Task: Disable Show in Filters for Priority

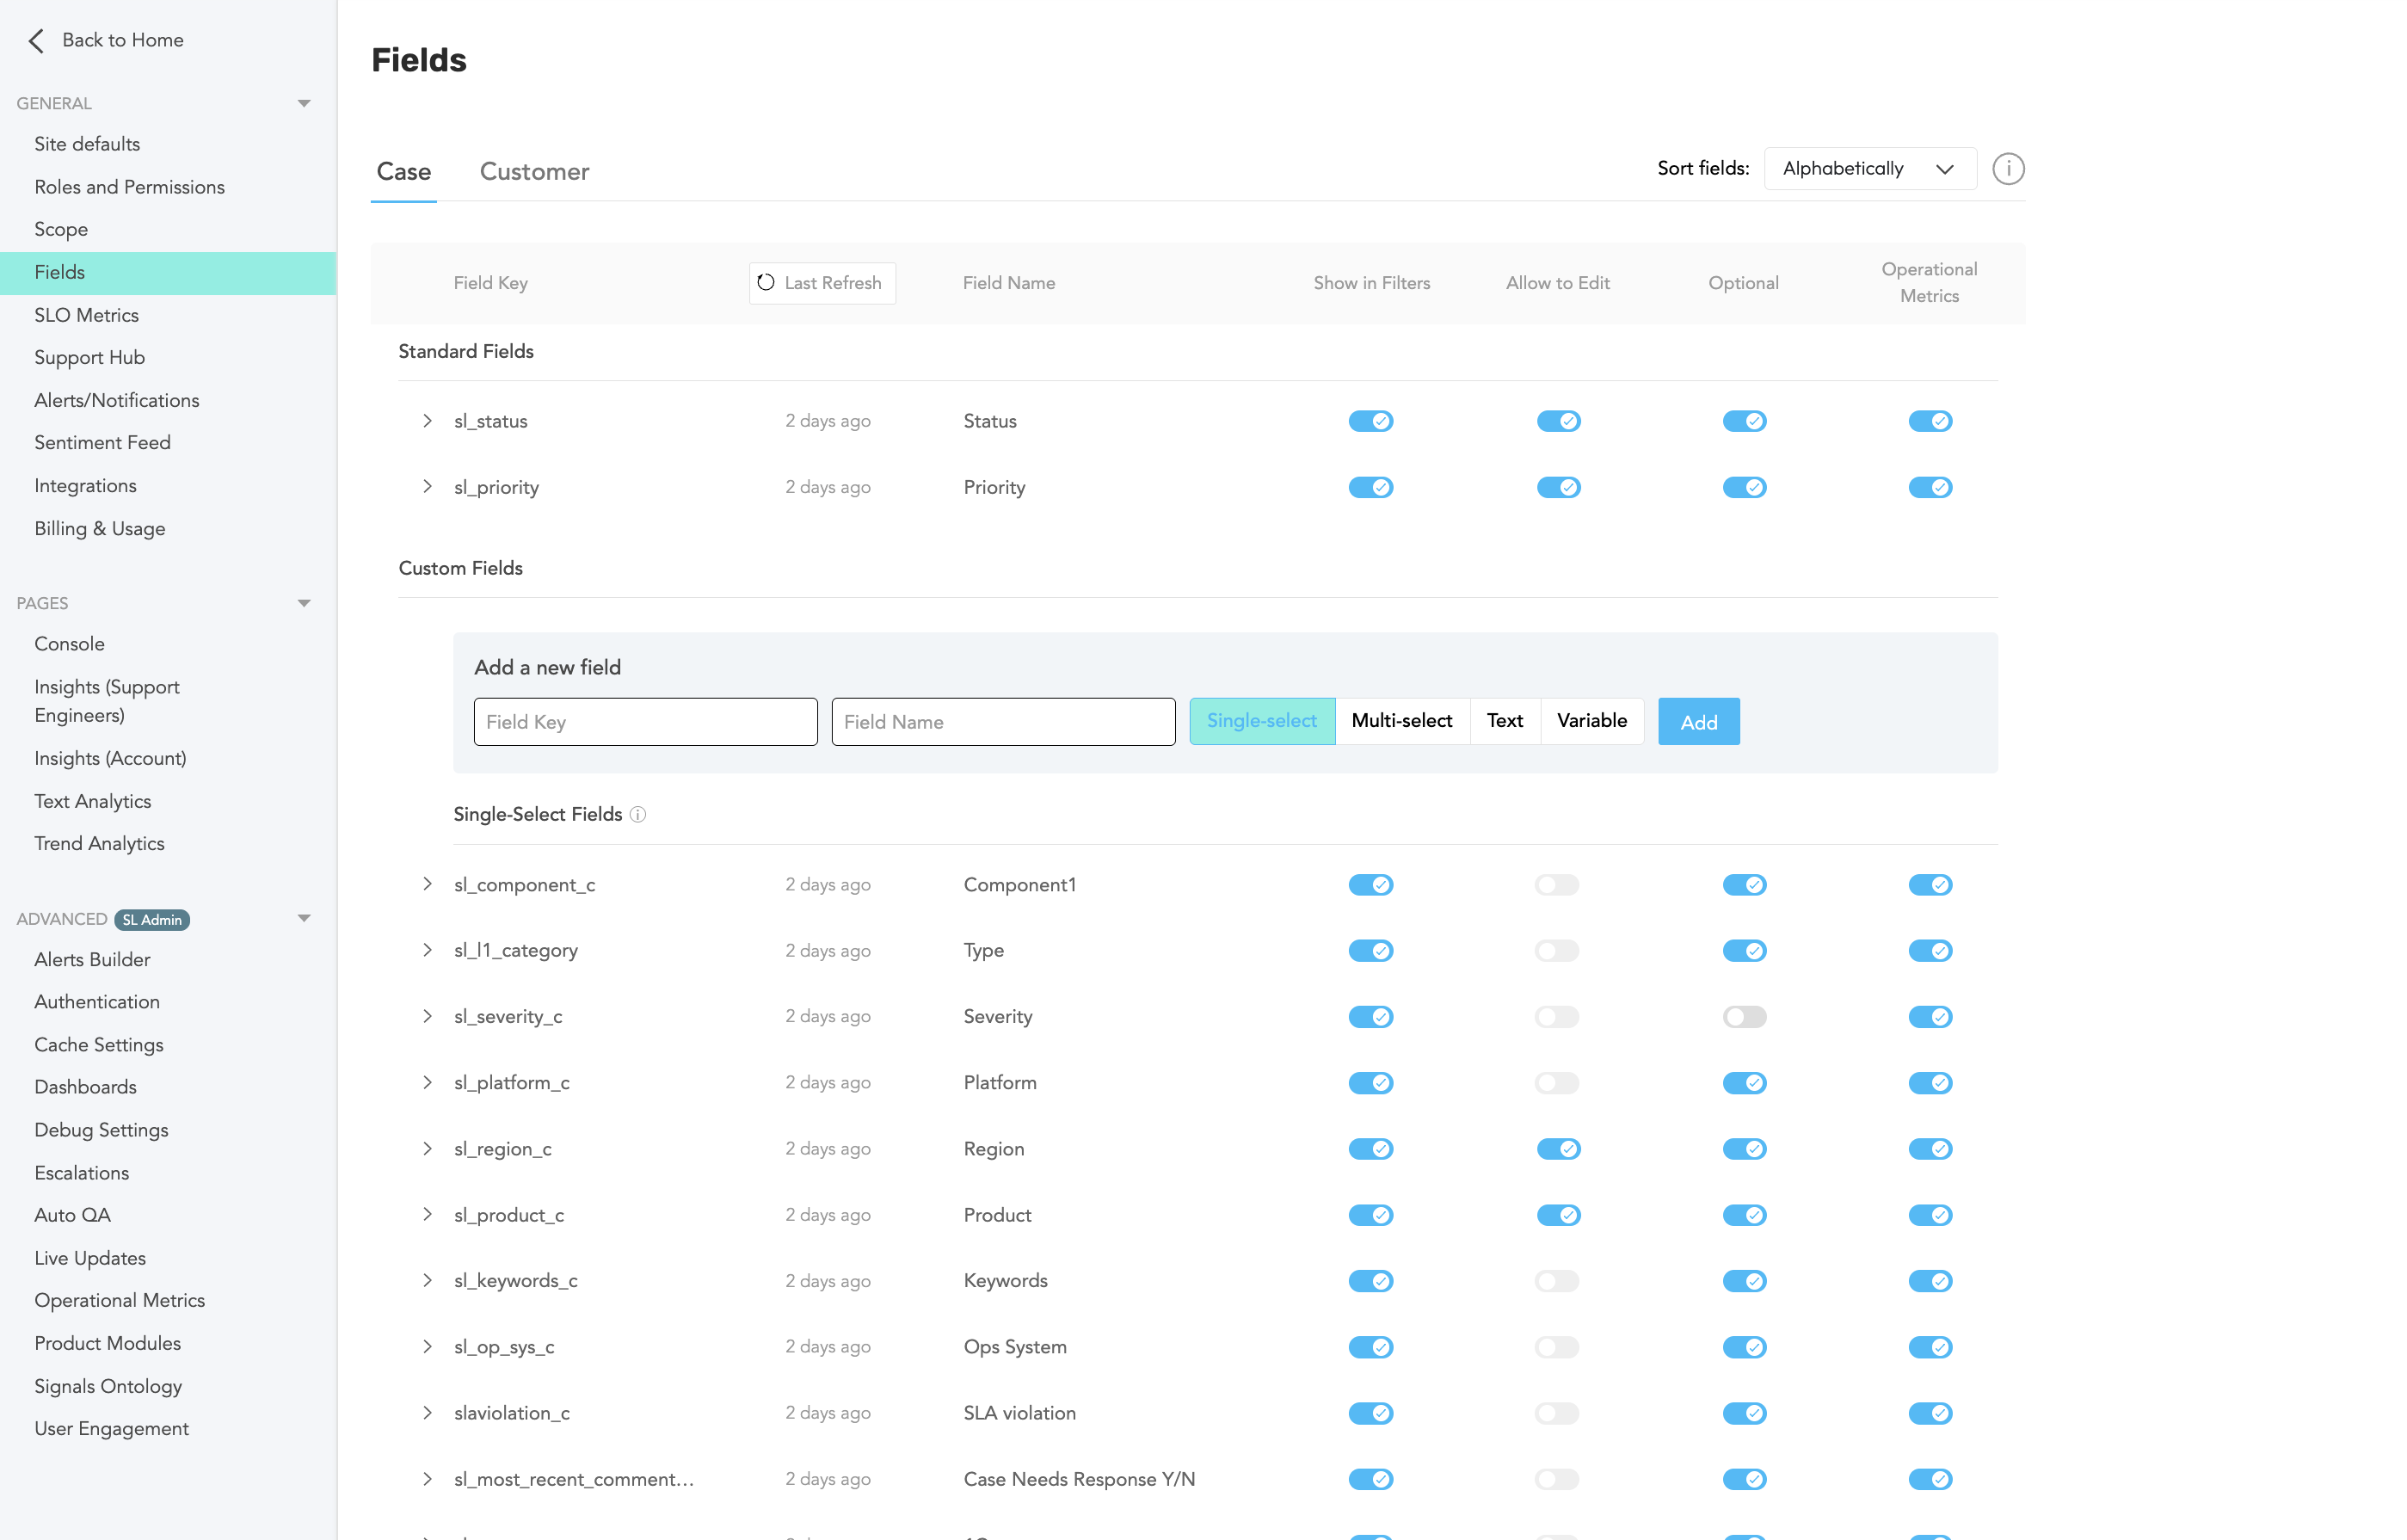Action: 1370,488
